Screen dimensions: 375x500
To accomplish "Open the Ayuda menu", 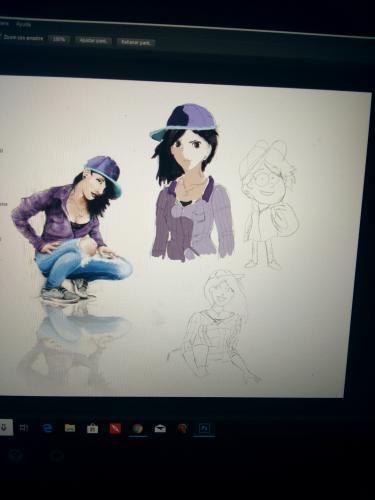I will click(23, 24).
